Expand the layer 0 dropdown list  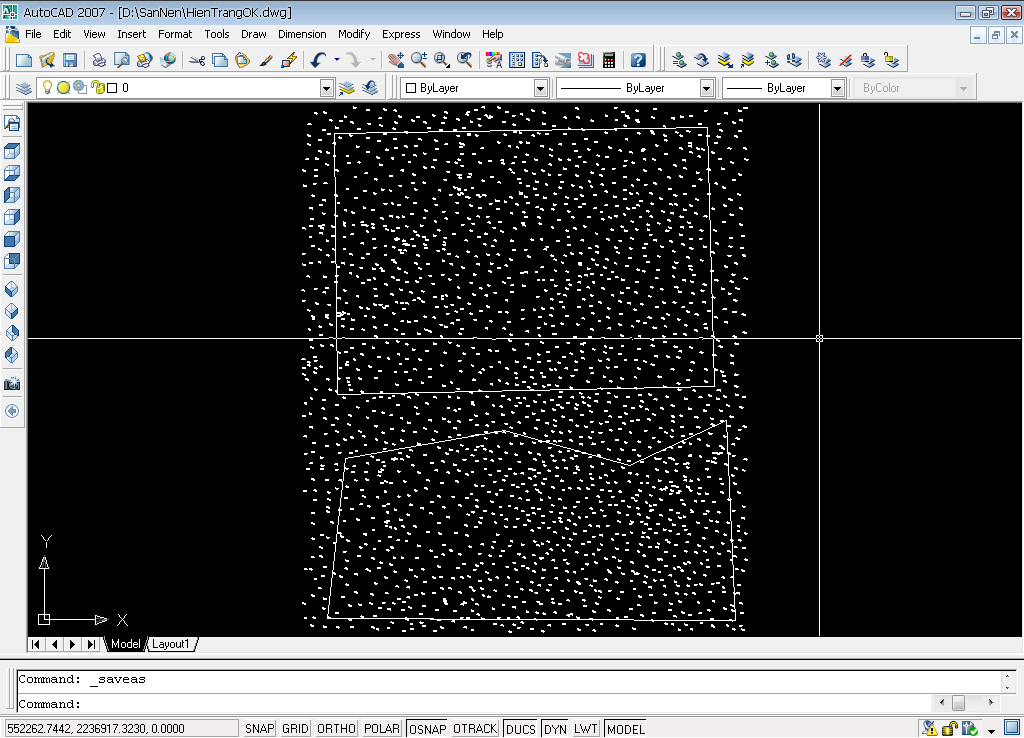pos(325,88)
